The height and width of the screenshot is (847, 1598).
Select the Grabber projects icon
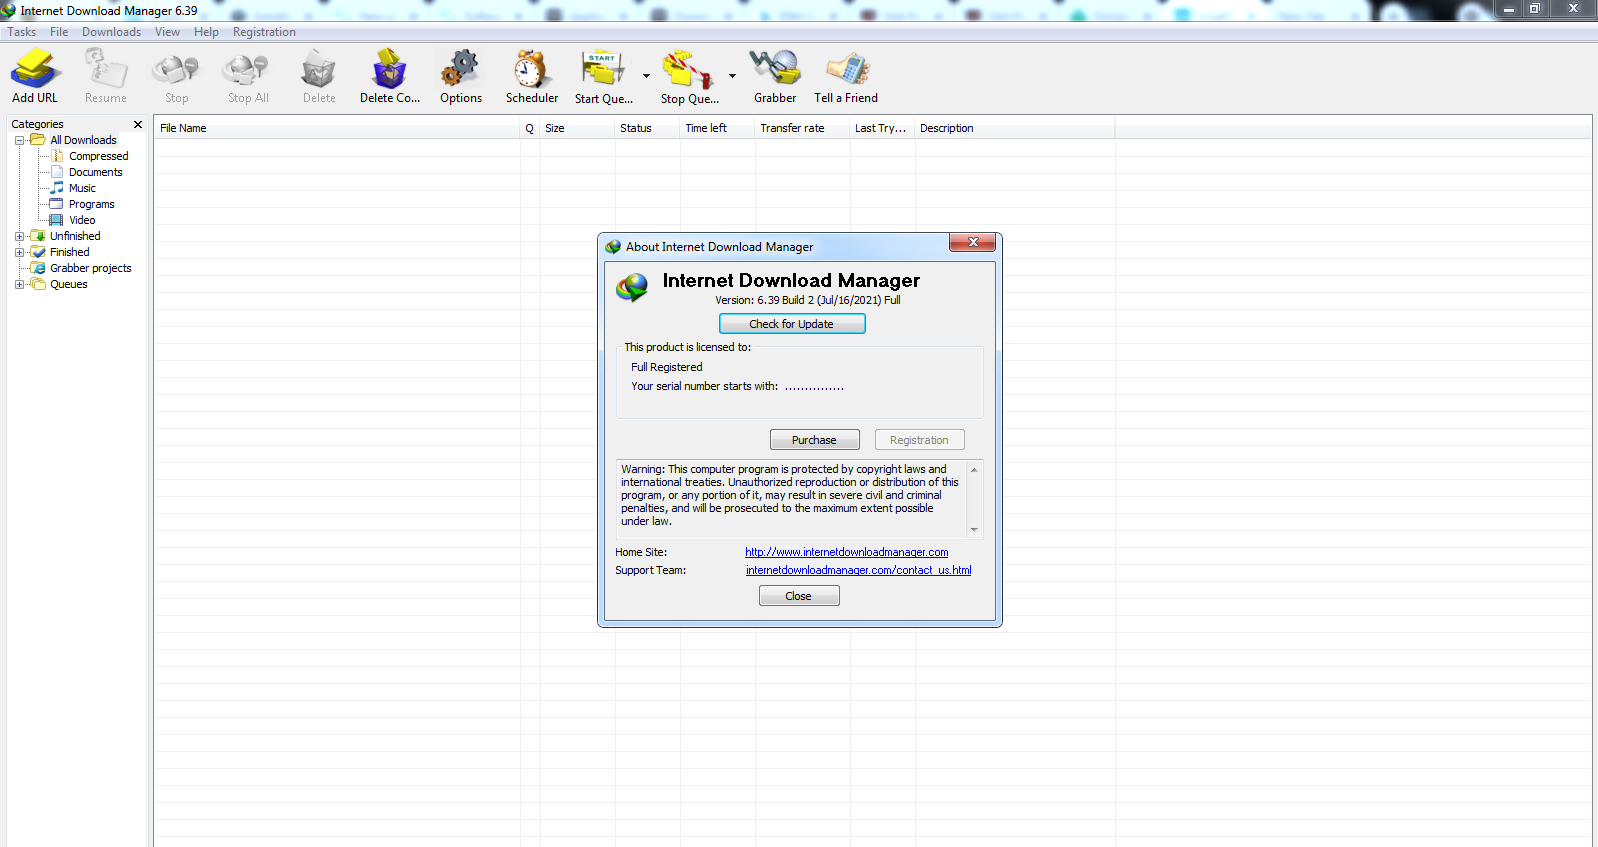click(38, 268)
